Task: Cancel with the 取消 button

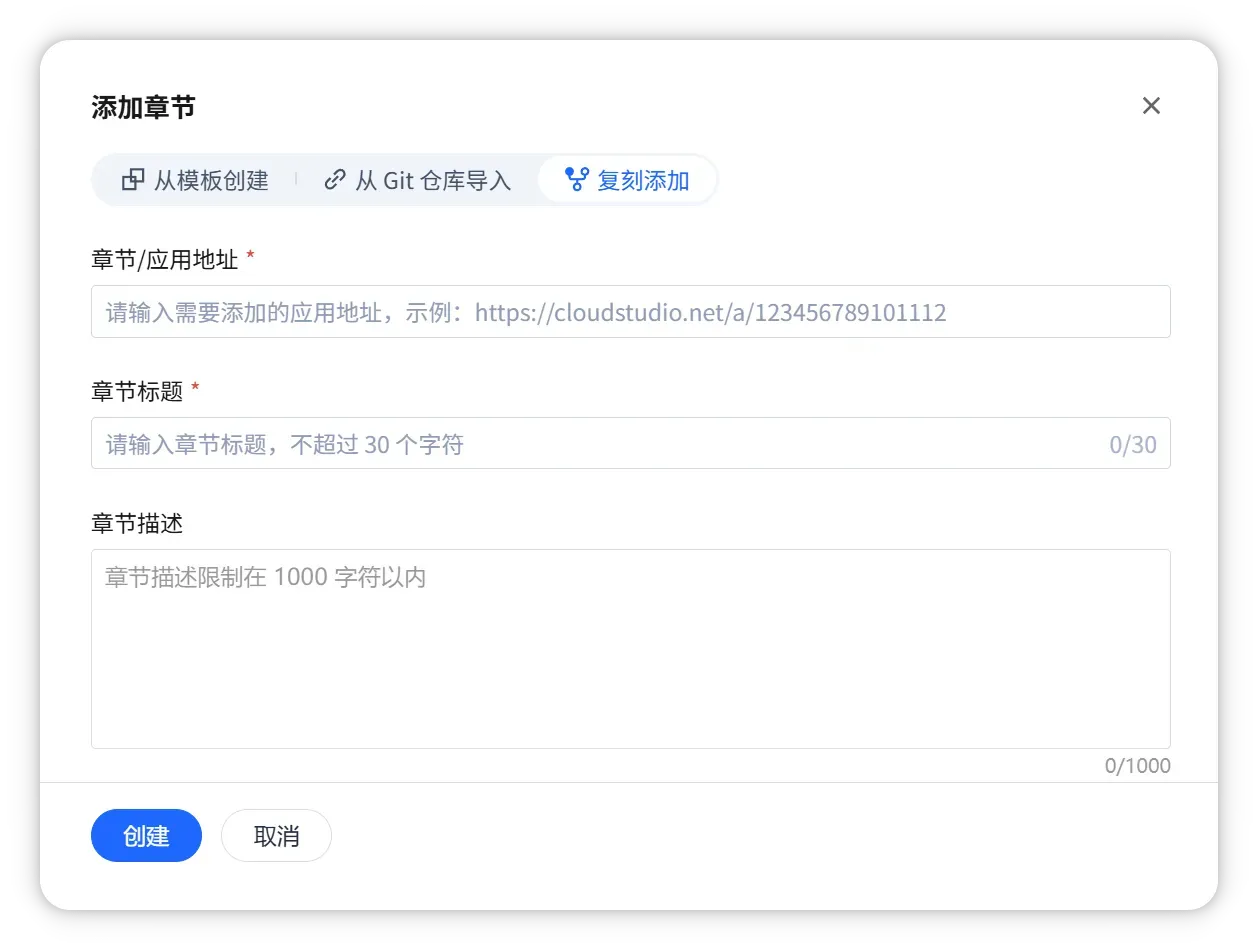Action: point(276,836)
